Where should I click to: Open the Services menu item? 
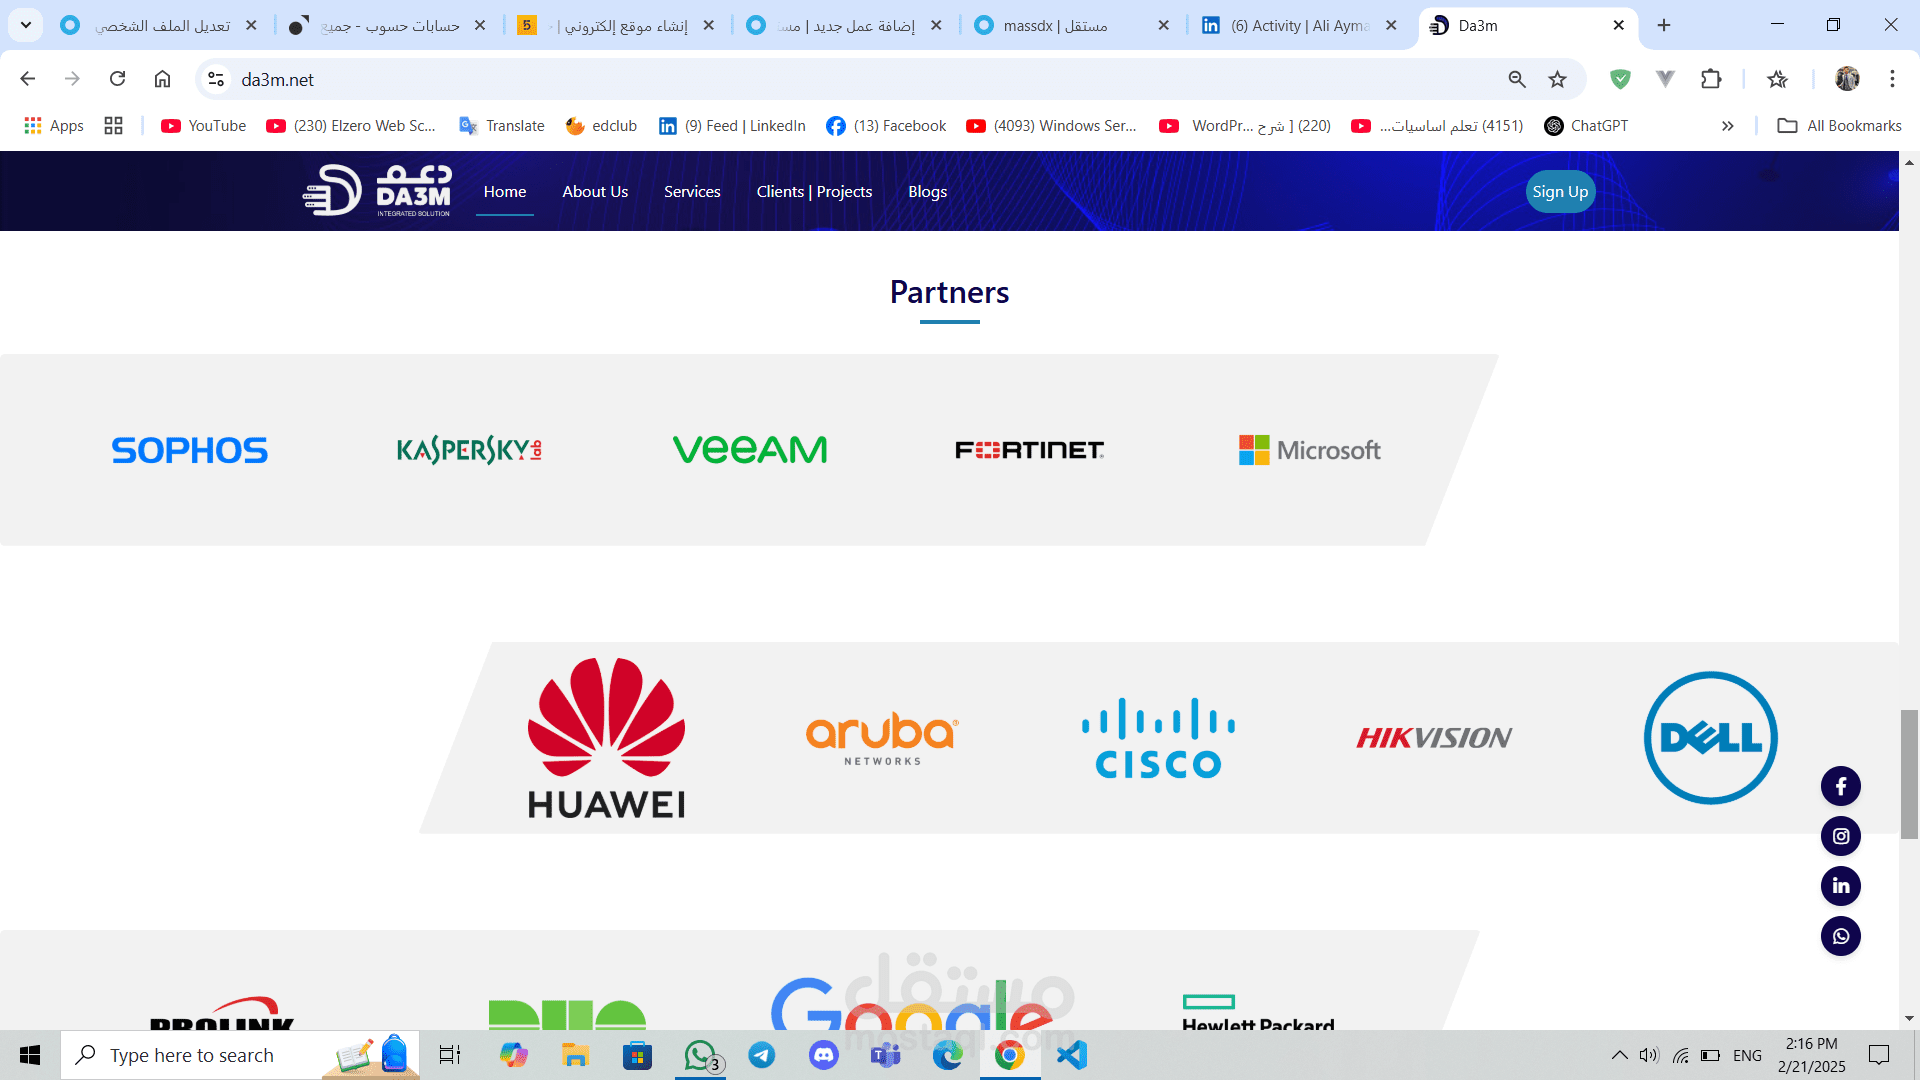point(691,191)
